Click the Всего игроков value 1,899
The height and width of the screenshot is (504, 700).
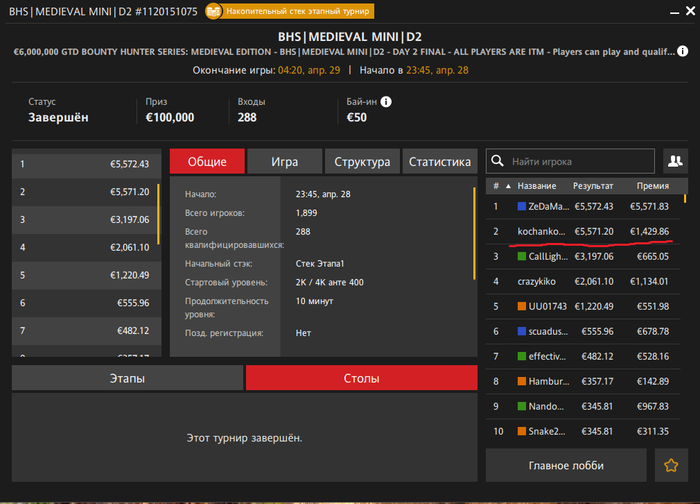point(306,213)
